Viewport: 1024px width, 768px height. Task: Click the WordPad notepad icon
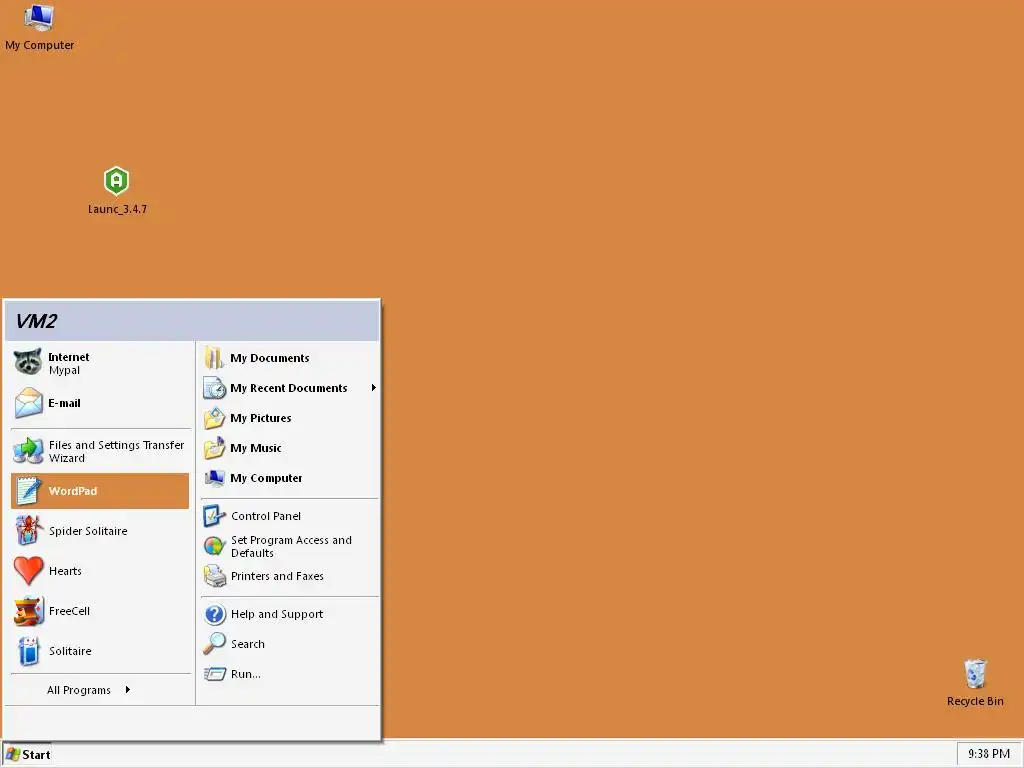coord(28,490)
